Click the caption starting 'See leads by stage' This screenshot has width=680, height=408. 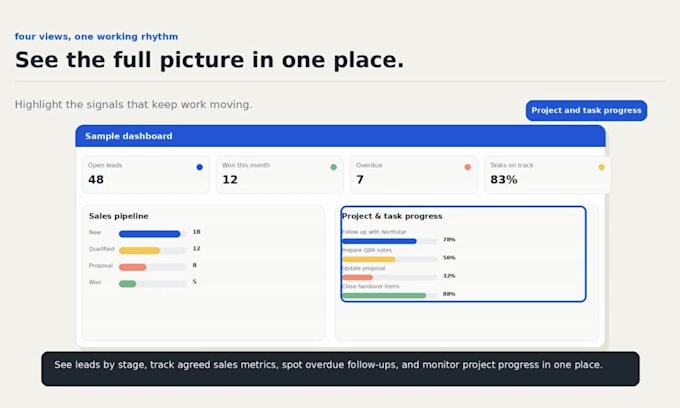click(328, 365)
